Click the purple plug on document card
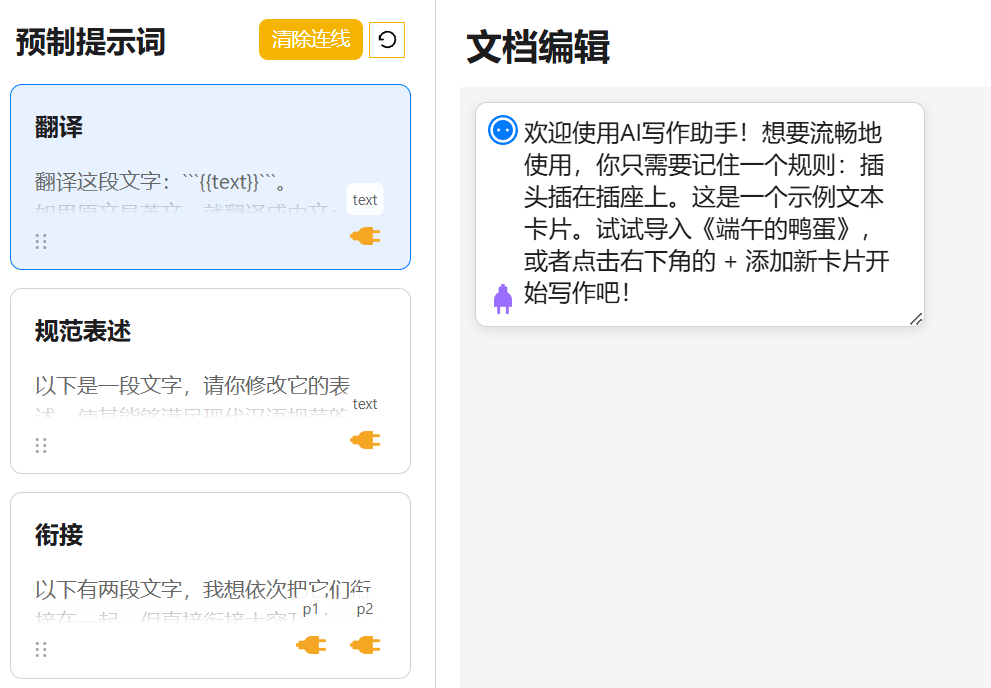The height and width of the screenshot is (688, 991). (503, 298)
